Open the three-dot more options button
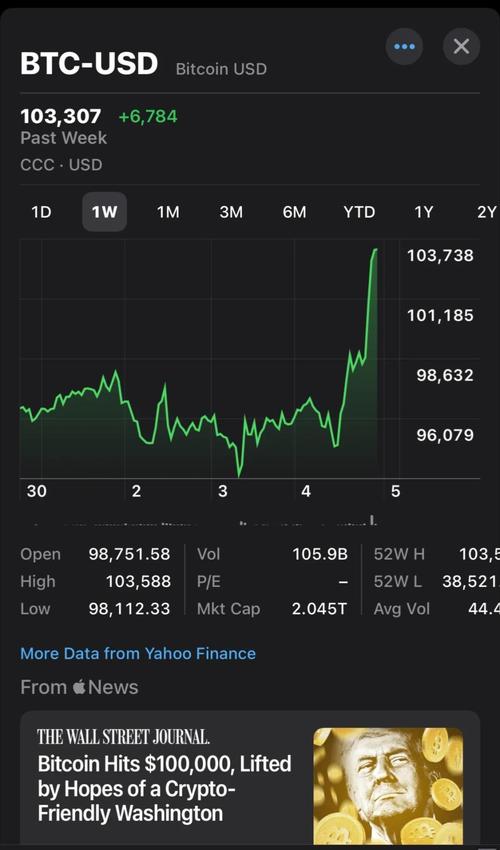The image size is (500, 850). (x=404, y=47)
